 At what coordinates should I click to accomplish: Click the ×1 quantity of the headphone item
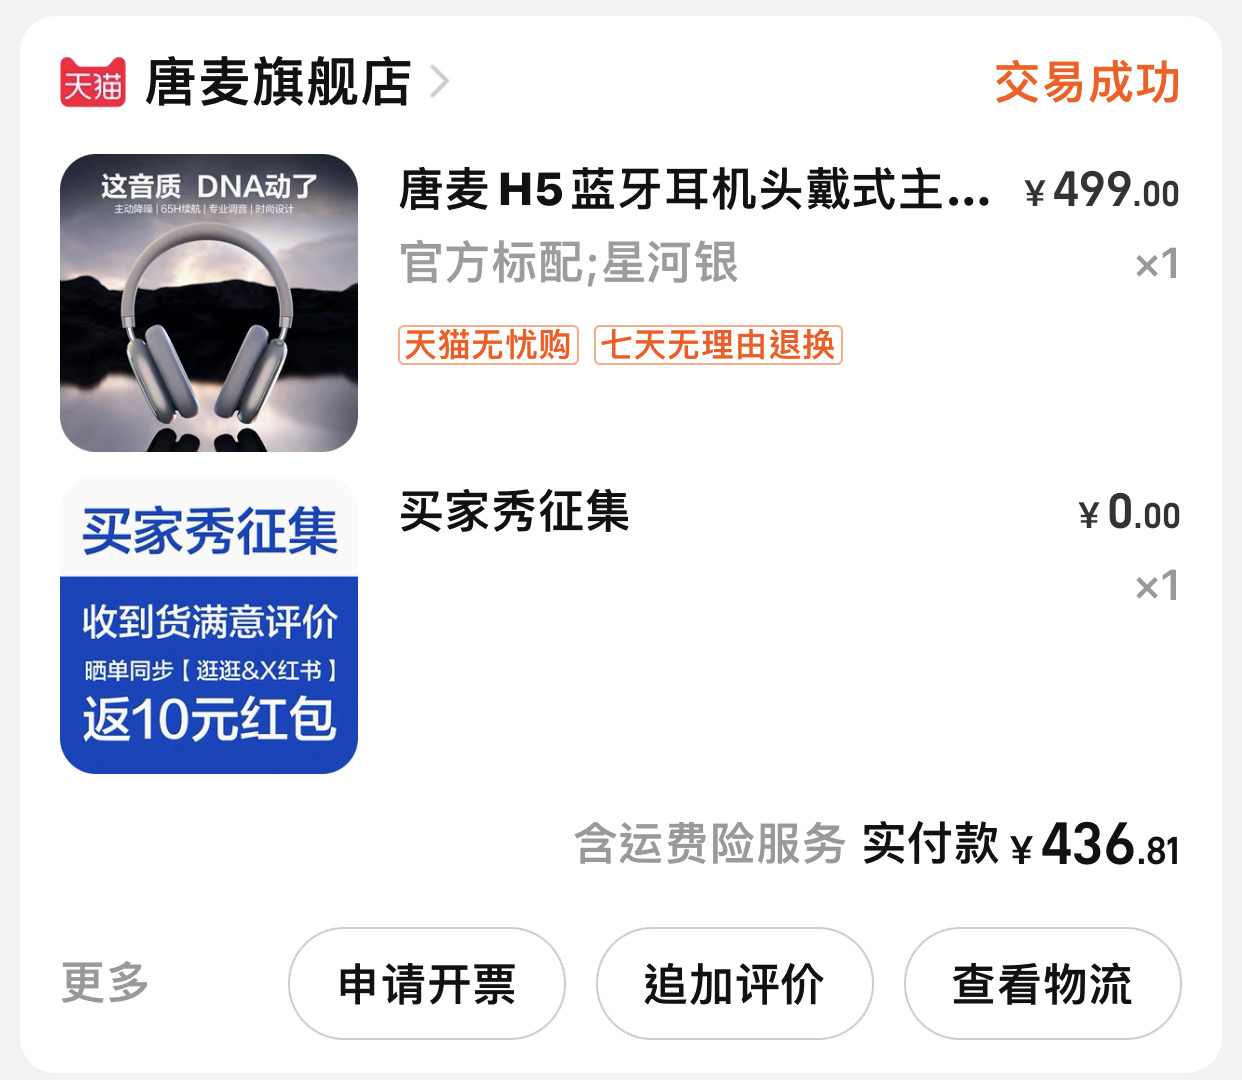(1157, 265)
